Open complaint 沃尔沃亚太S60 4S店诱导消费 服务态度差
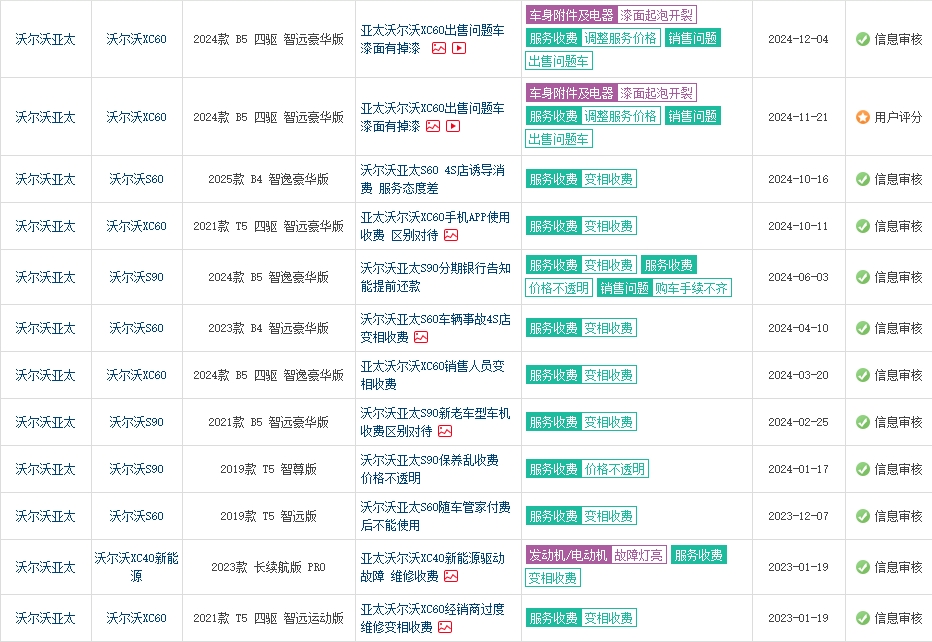Viewport: 932px width, 642px height. tap(432, 179)
